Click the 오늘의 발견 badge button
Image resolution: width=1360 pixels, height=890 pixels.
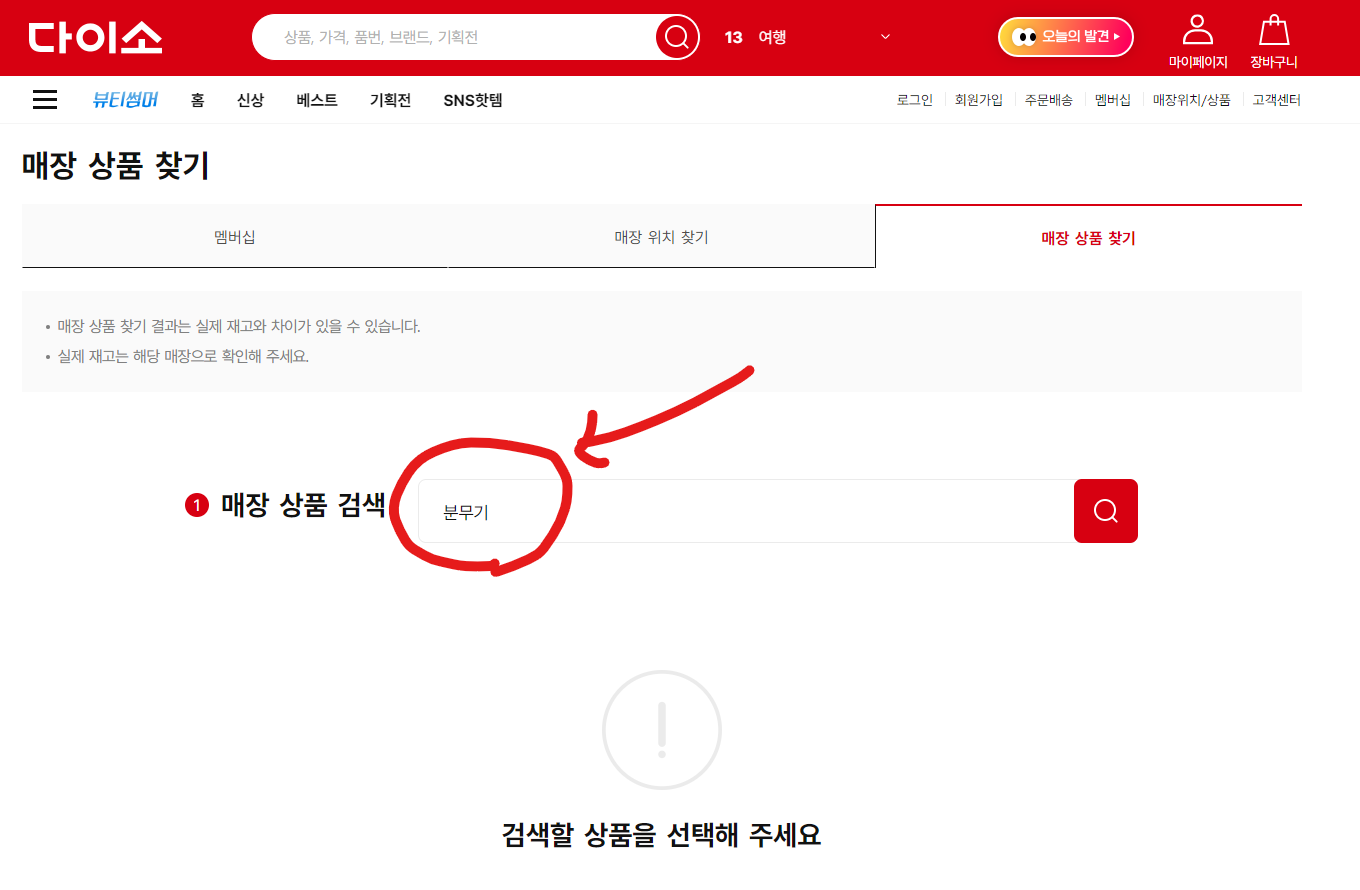click(x=1066, y=37)
